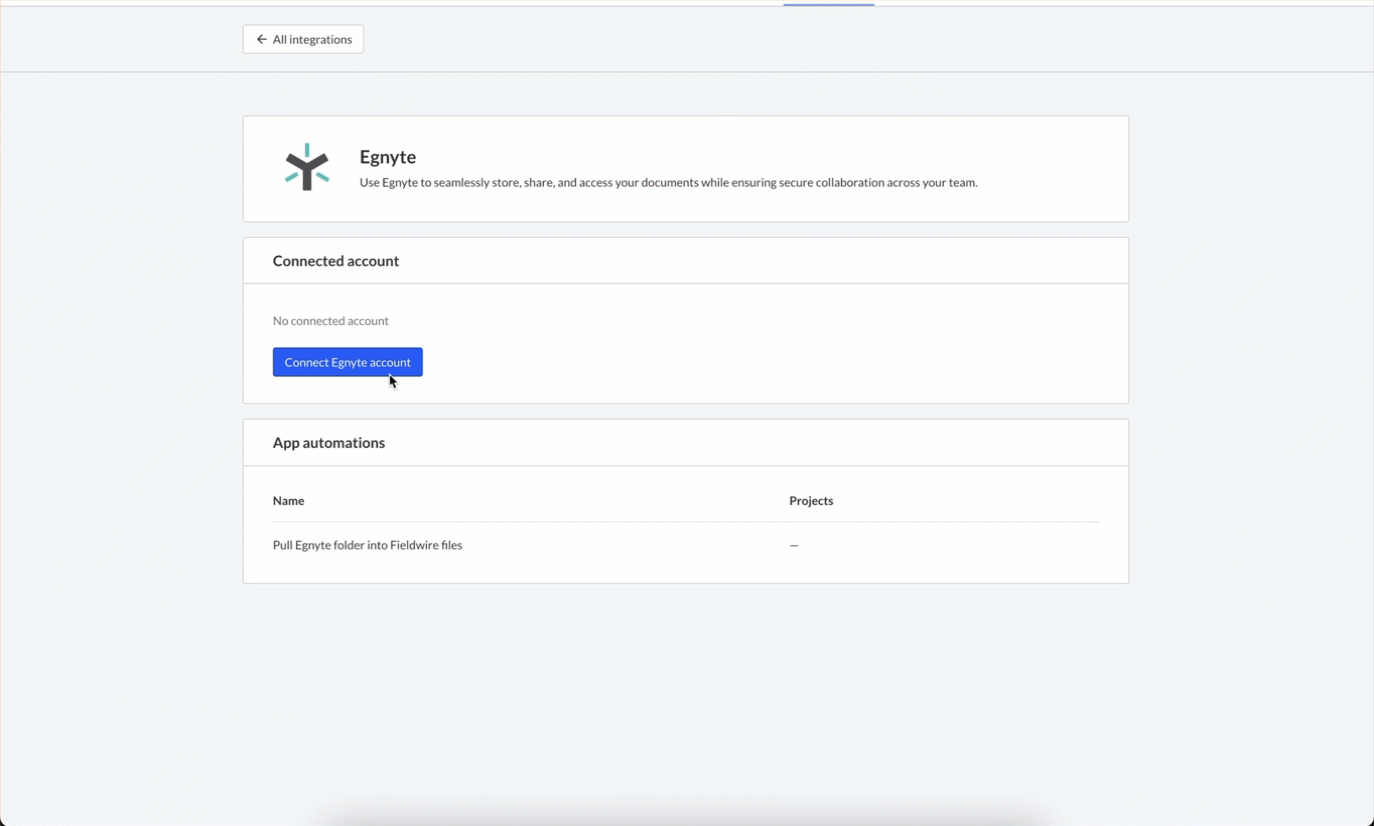
Task: Click the back arrow icon beside All integrations
Action: point(261,39)
